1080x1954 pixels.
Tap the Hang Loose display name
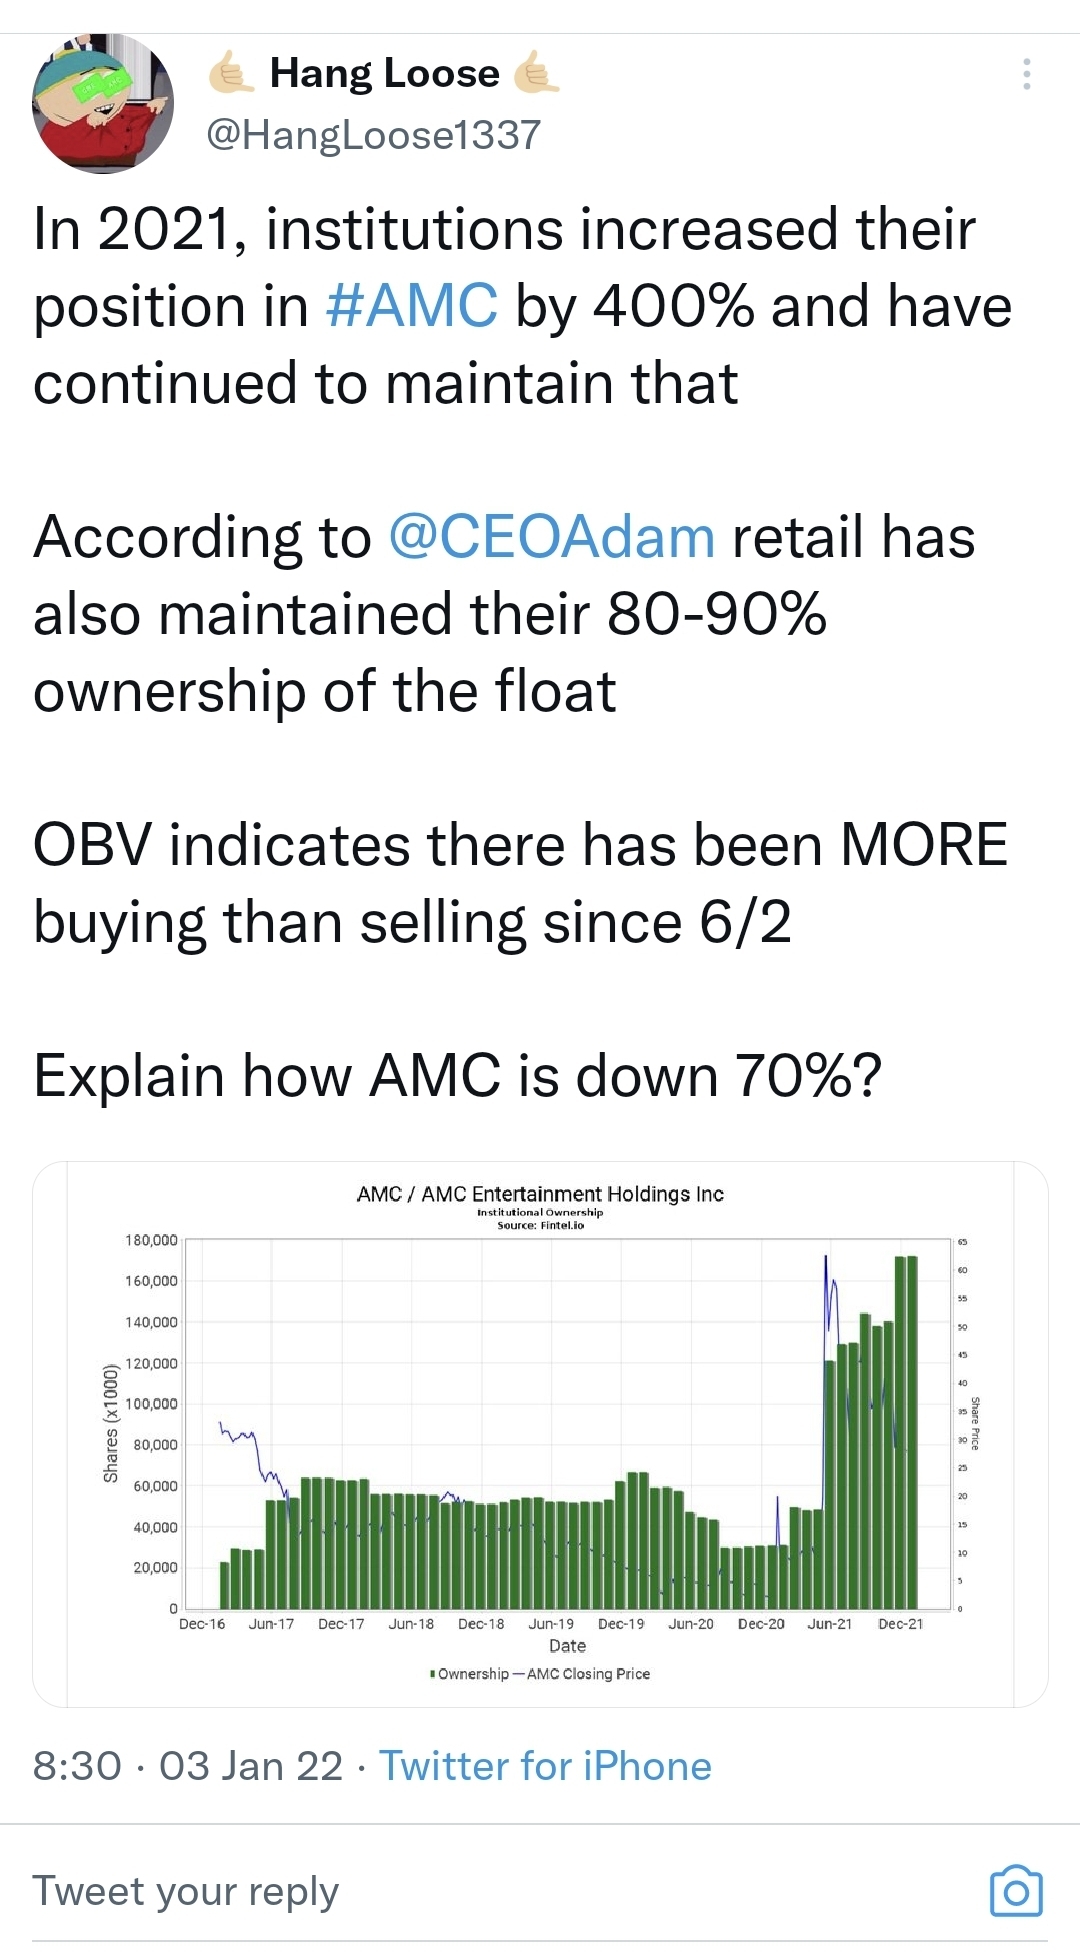(384, 74)
